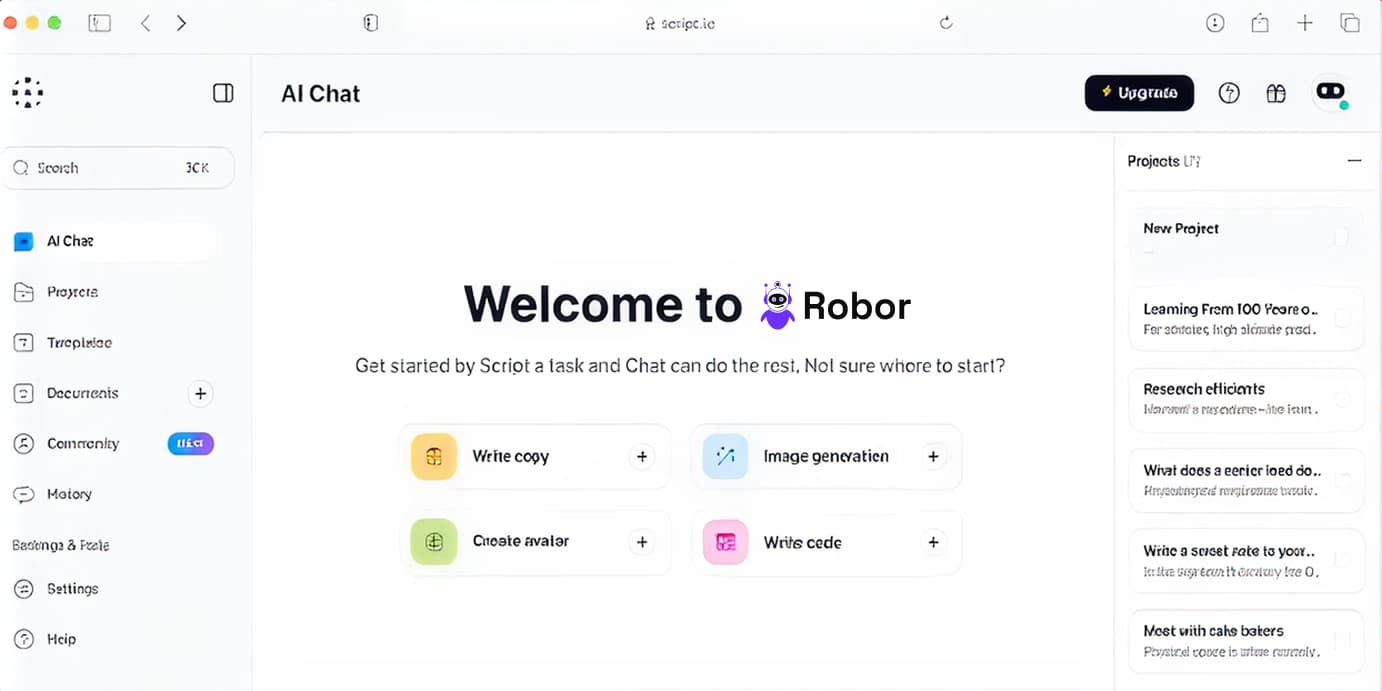1382x691 pixels.
Task: Tick the New Project checkbox
Action: tap(1341, 238)
